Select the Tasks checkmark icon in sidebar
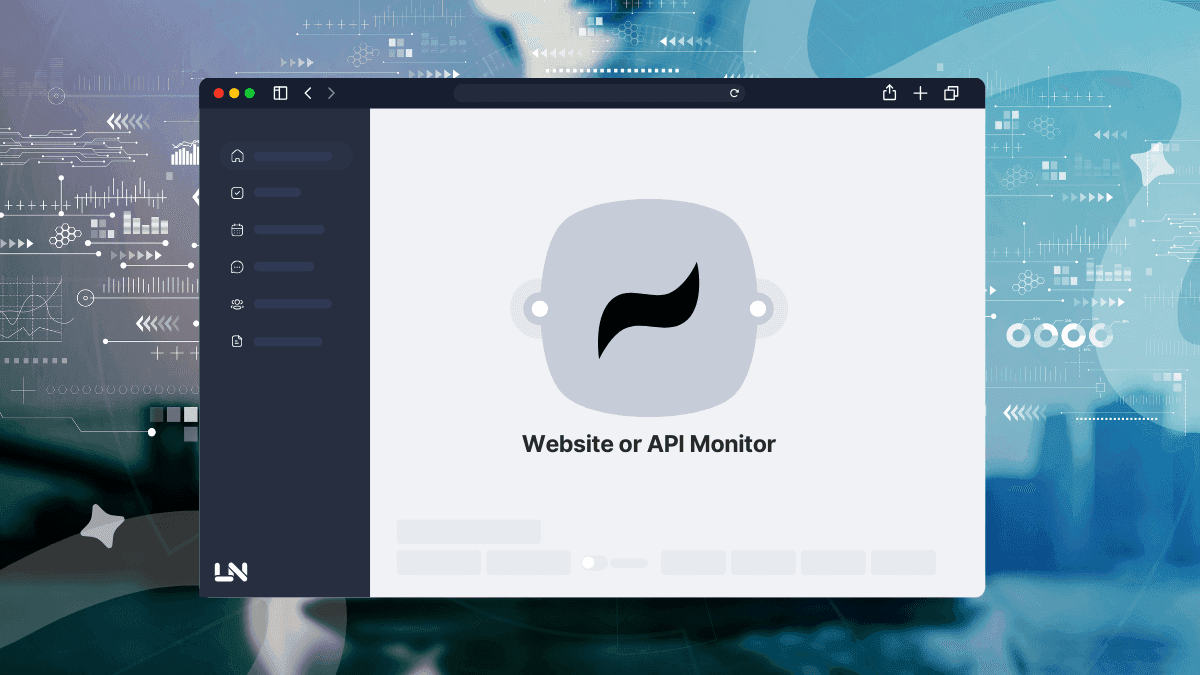Viewport: 1200px width, 675px height. point(236,192)
